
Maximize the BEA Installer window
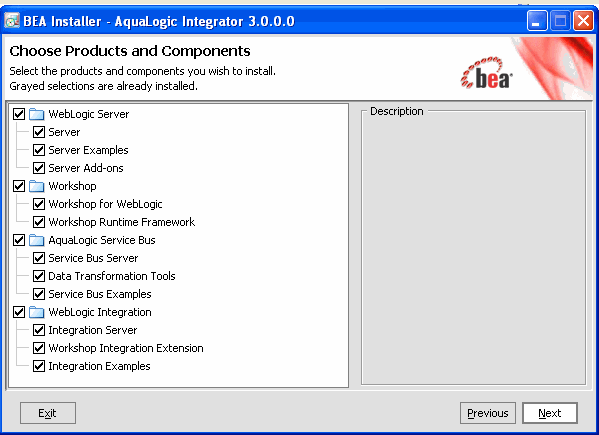coord(560,21)
